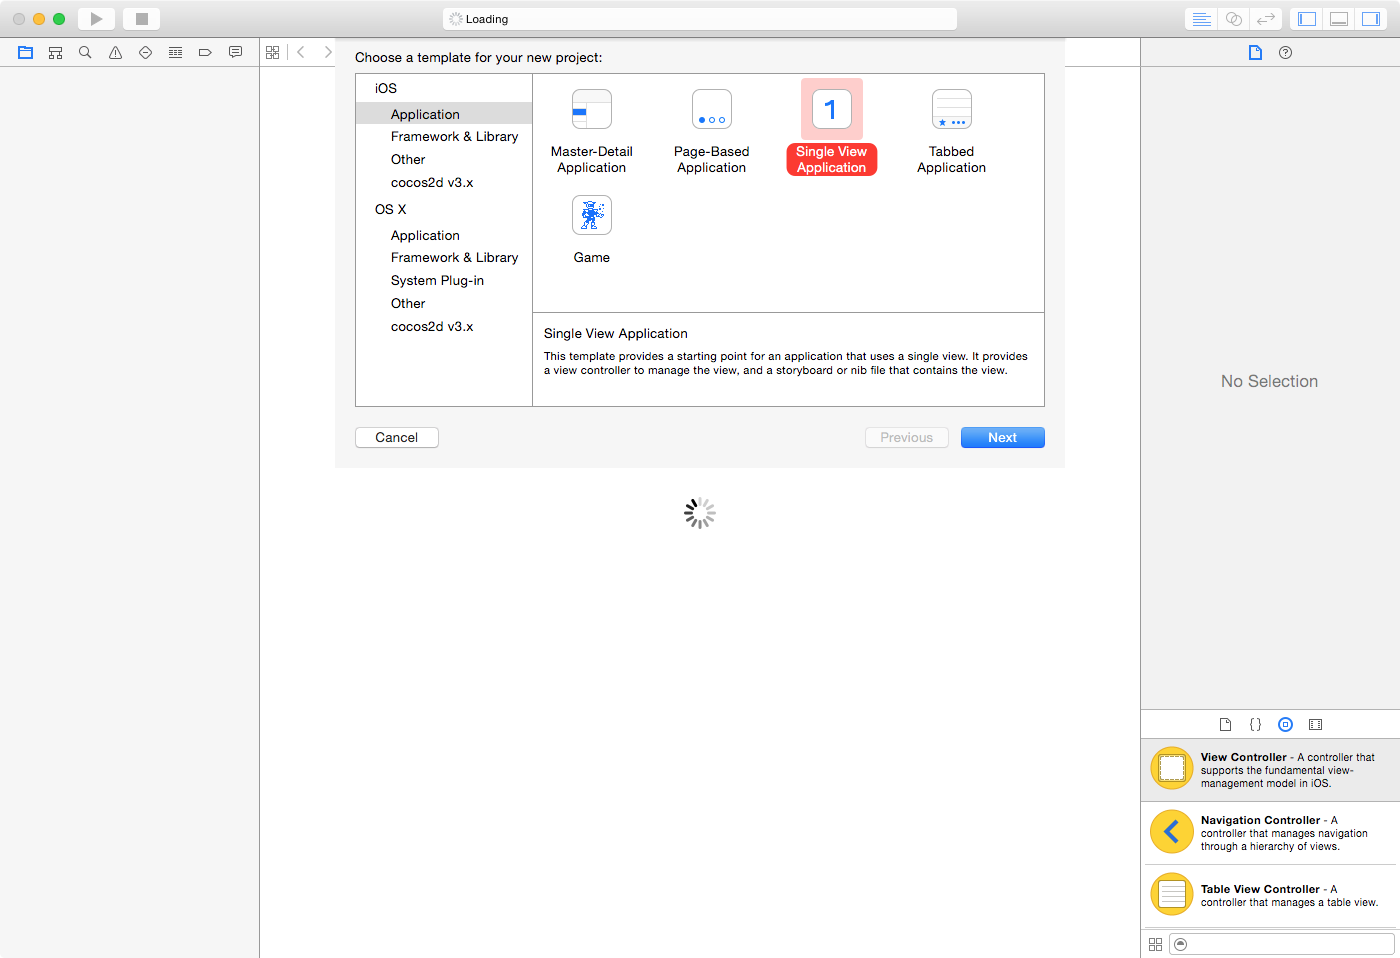Show the Code Snippet library

[x=1255, y=725]
